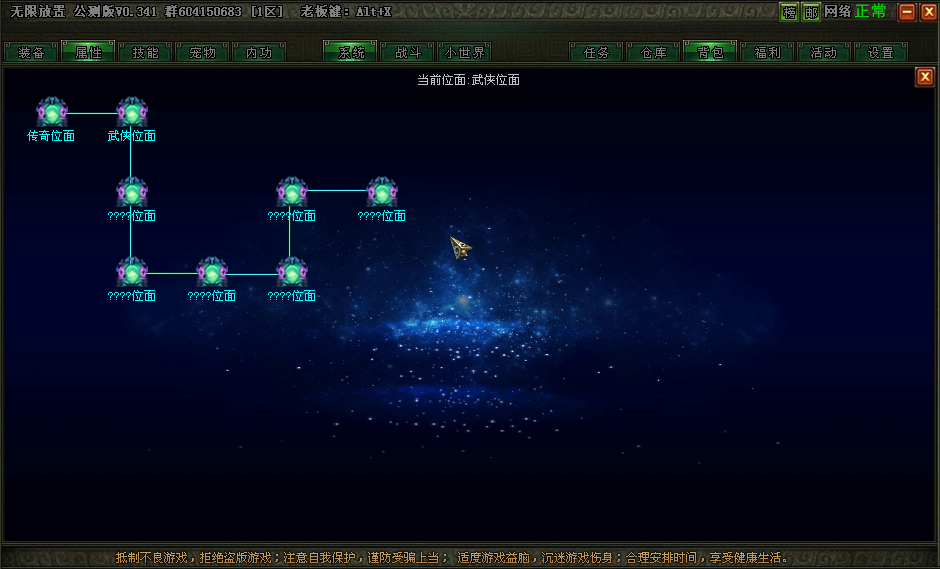
Task: Click the locked orb directly below 武侠位面
Action: [132, 192]
